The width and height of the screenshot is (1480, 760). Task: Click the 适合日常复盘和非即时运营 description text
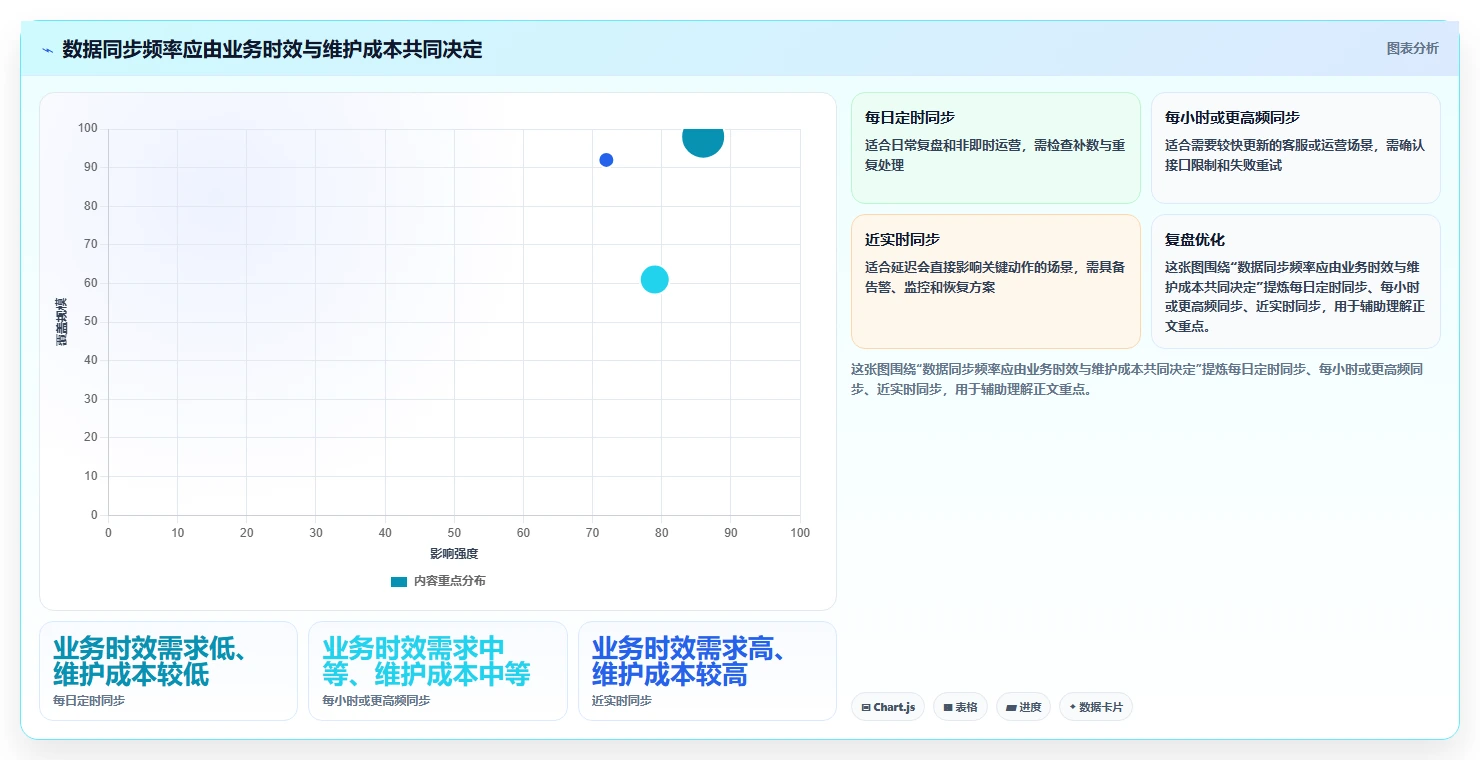click(x=995, y=155)
